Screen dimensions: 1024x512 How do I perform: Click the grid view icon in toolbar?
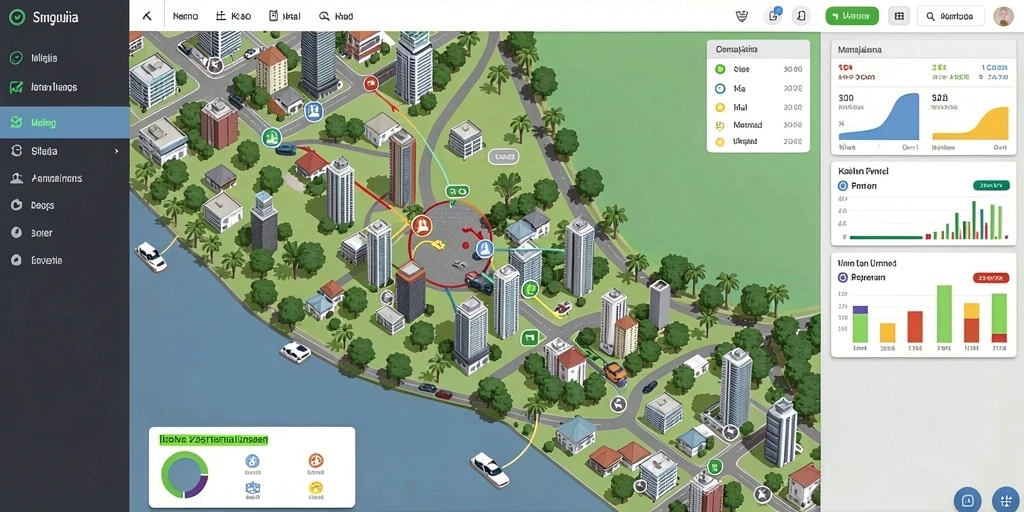899,16
